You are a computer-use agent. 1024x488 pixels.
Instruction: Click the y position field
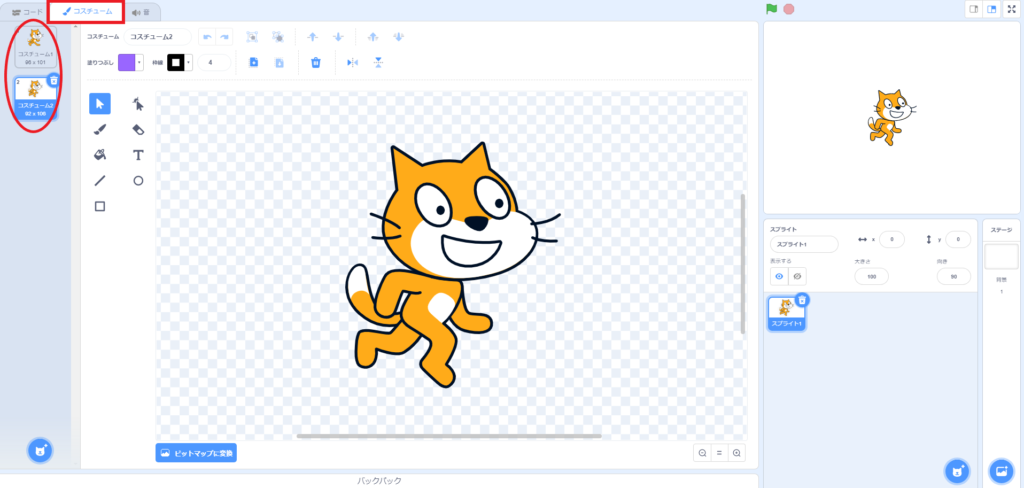[x=958, y=240]
